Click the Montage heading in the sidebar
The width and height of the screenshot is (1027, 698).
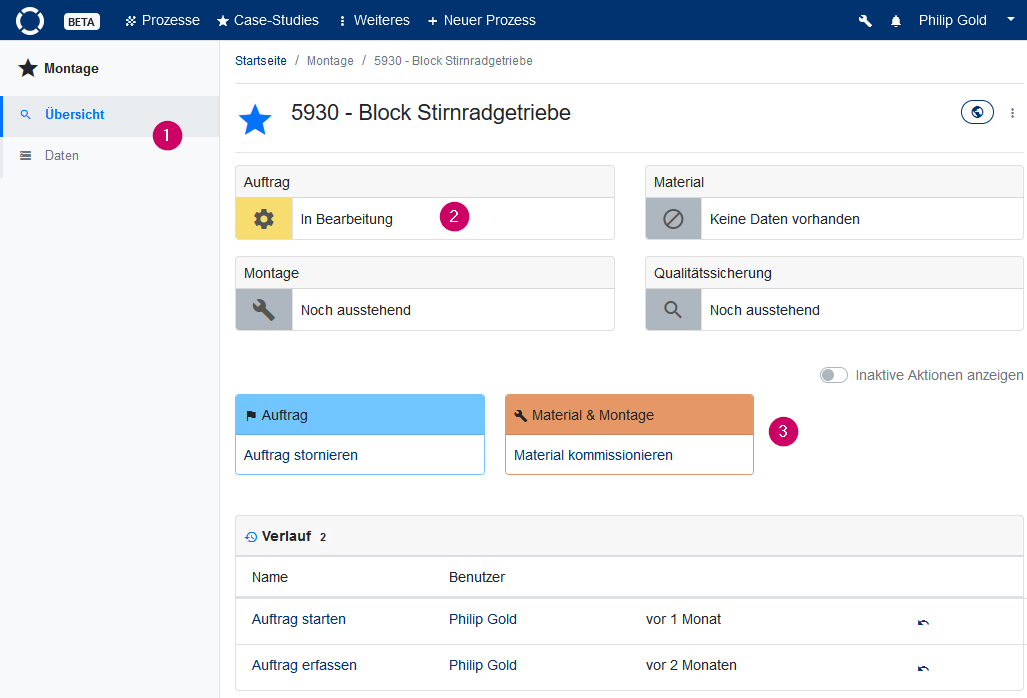[x=71, y=69]
